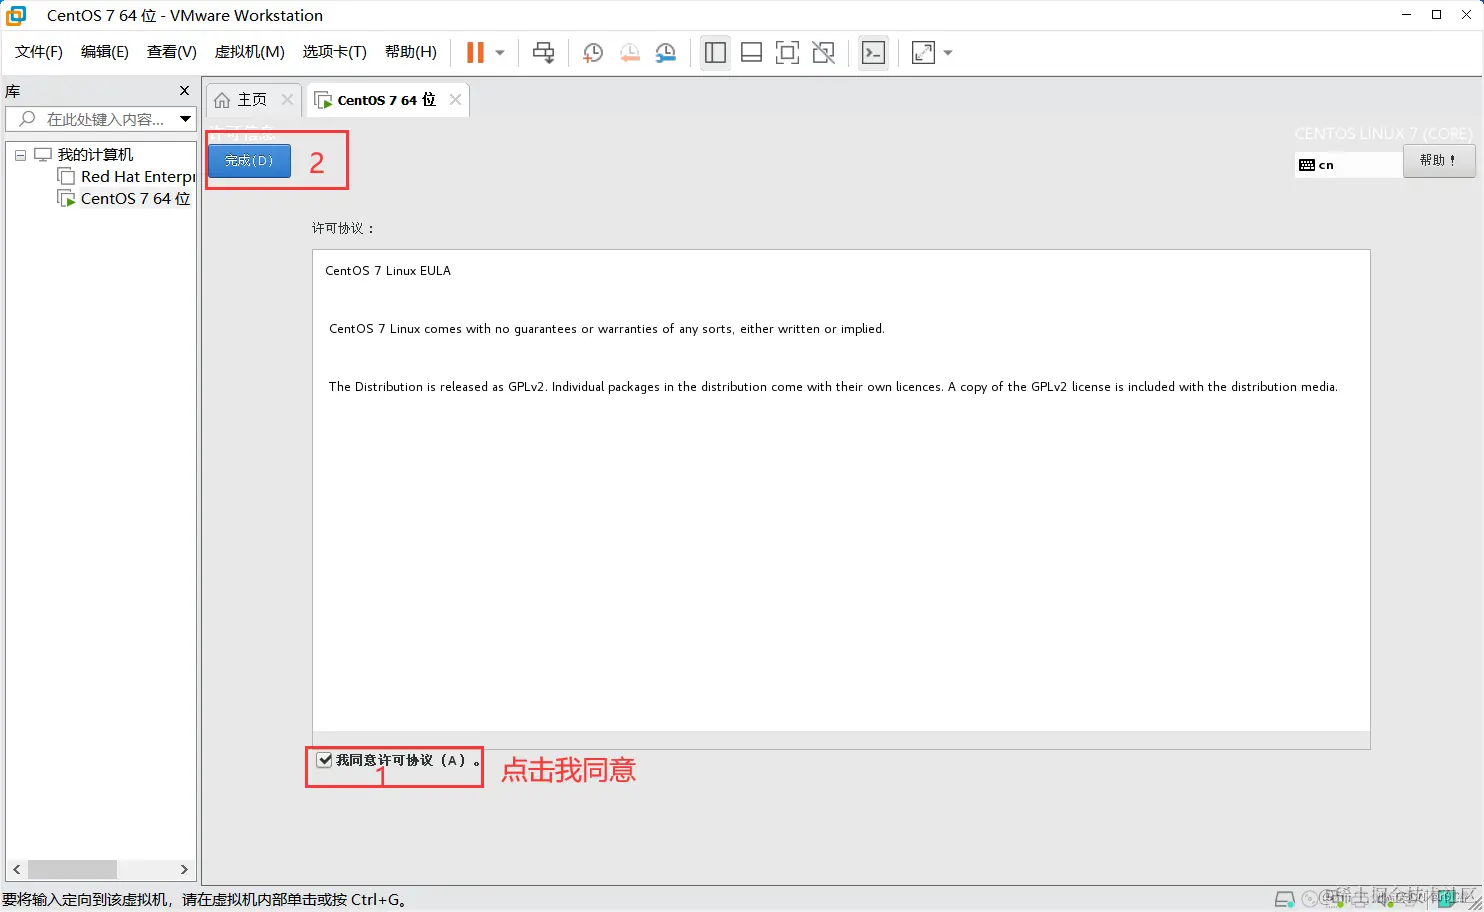The width and height of the screenshot is (1484, 912).
Task: Toggle the thumbnail bar view
Action: pos(751,53)
